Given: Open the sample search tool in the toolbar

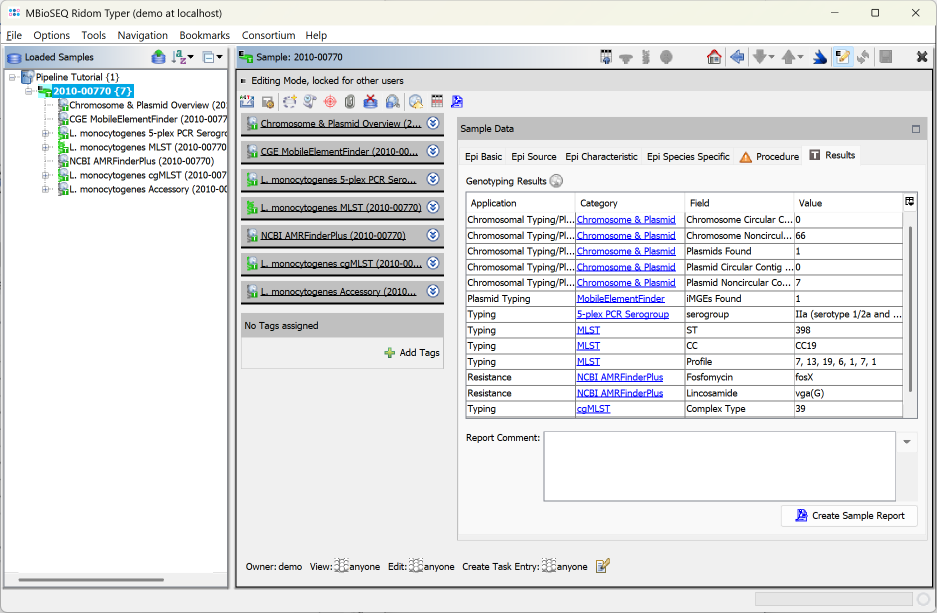Looking at the screenshot, I should pyautogui.click(x=395, y=101).
